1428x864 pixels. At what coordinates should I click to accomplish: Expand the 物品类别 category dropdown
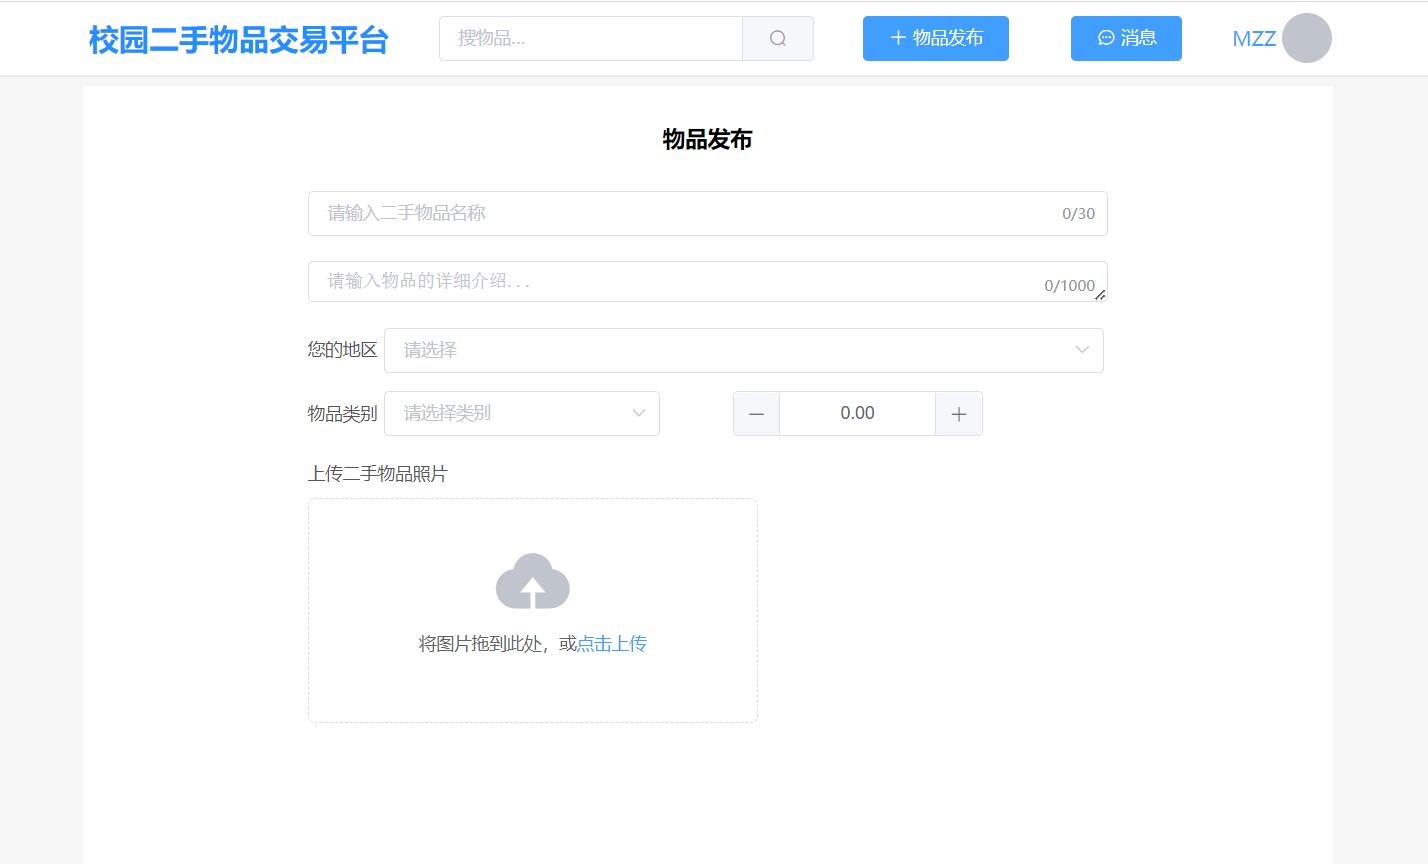pos(522,413)
